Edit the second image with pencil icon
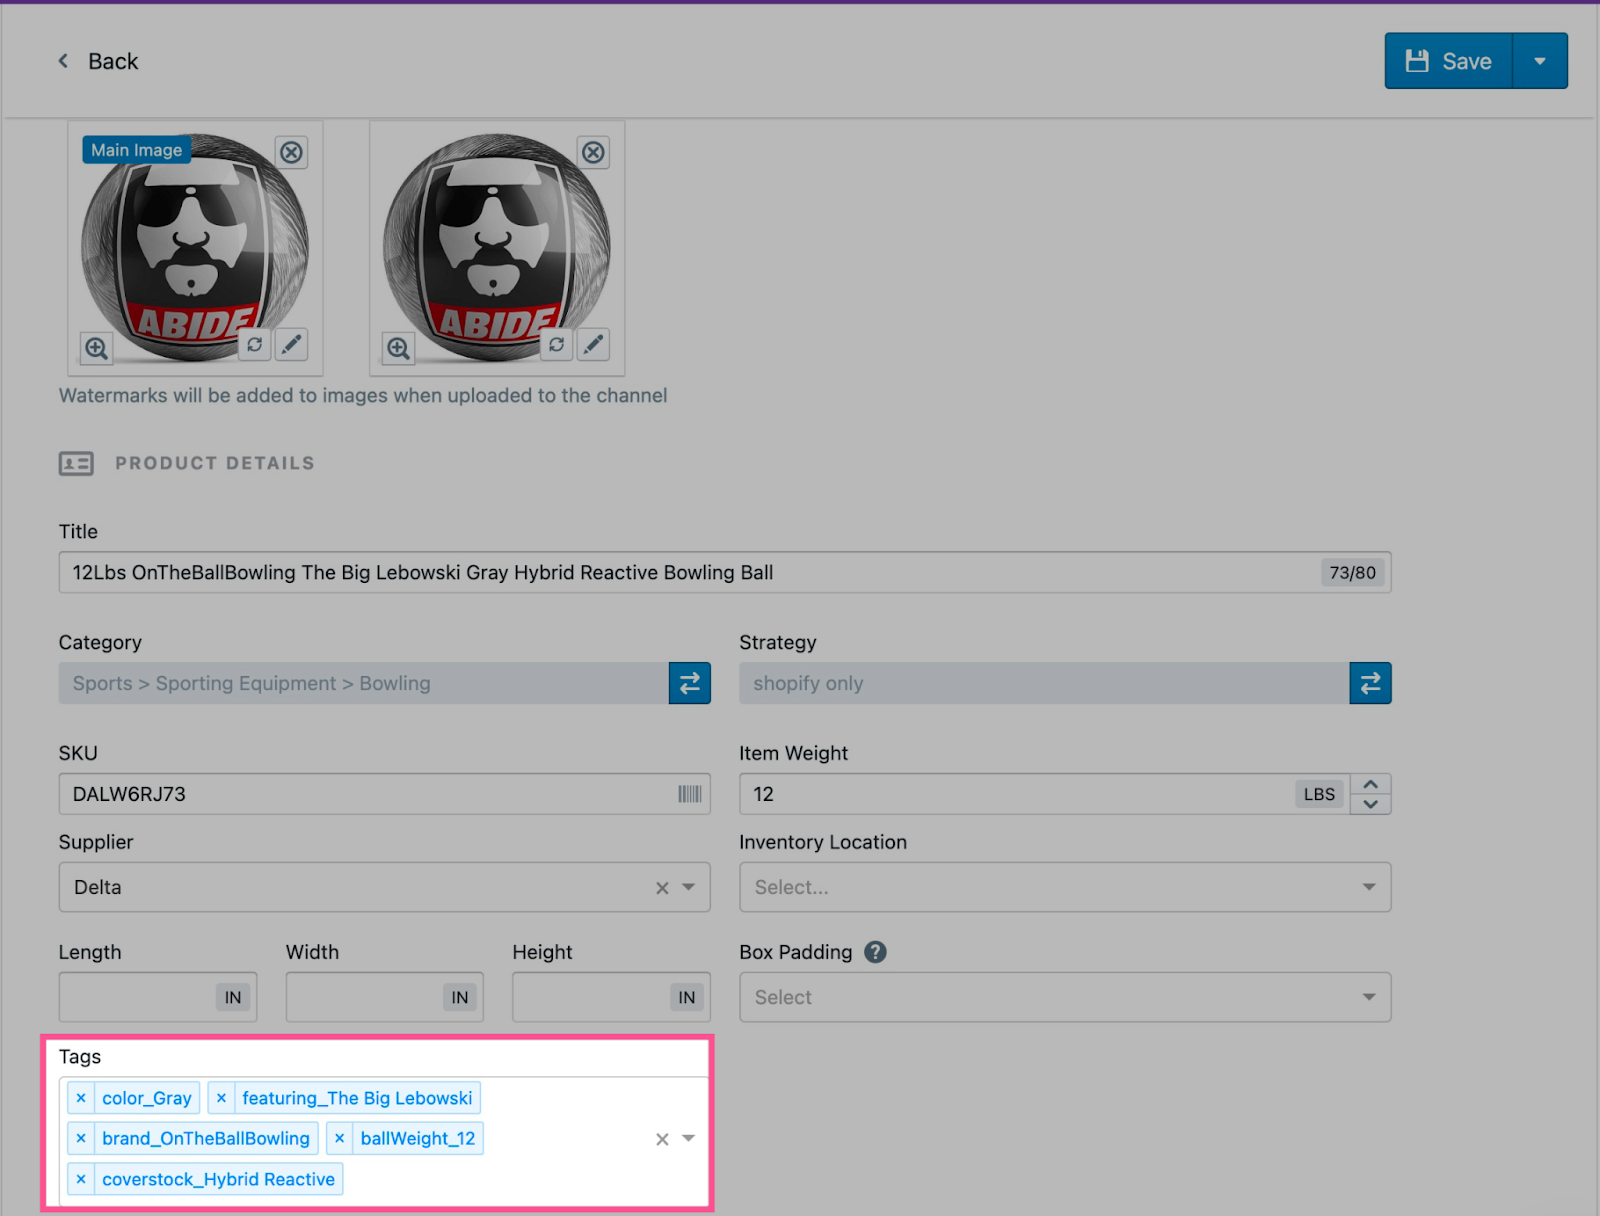 (x=593, y=344)
